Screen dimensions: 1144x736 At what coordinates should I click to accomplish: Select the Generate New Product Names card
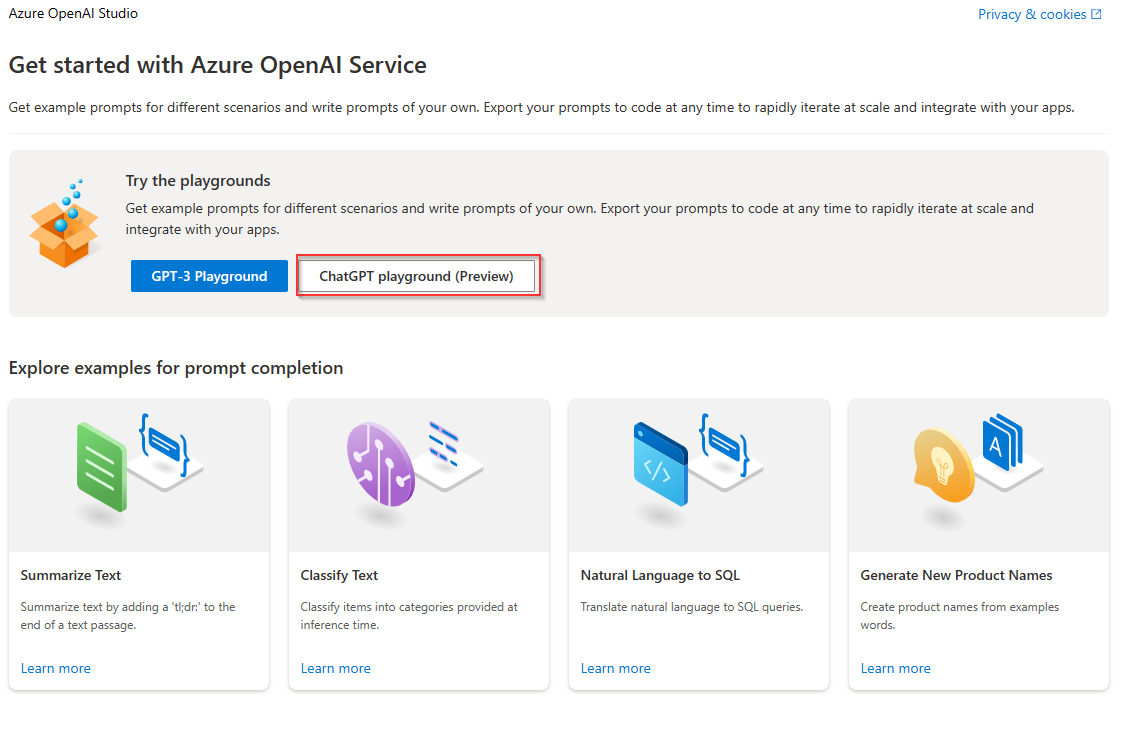coord(978,545)
